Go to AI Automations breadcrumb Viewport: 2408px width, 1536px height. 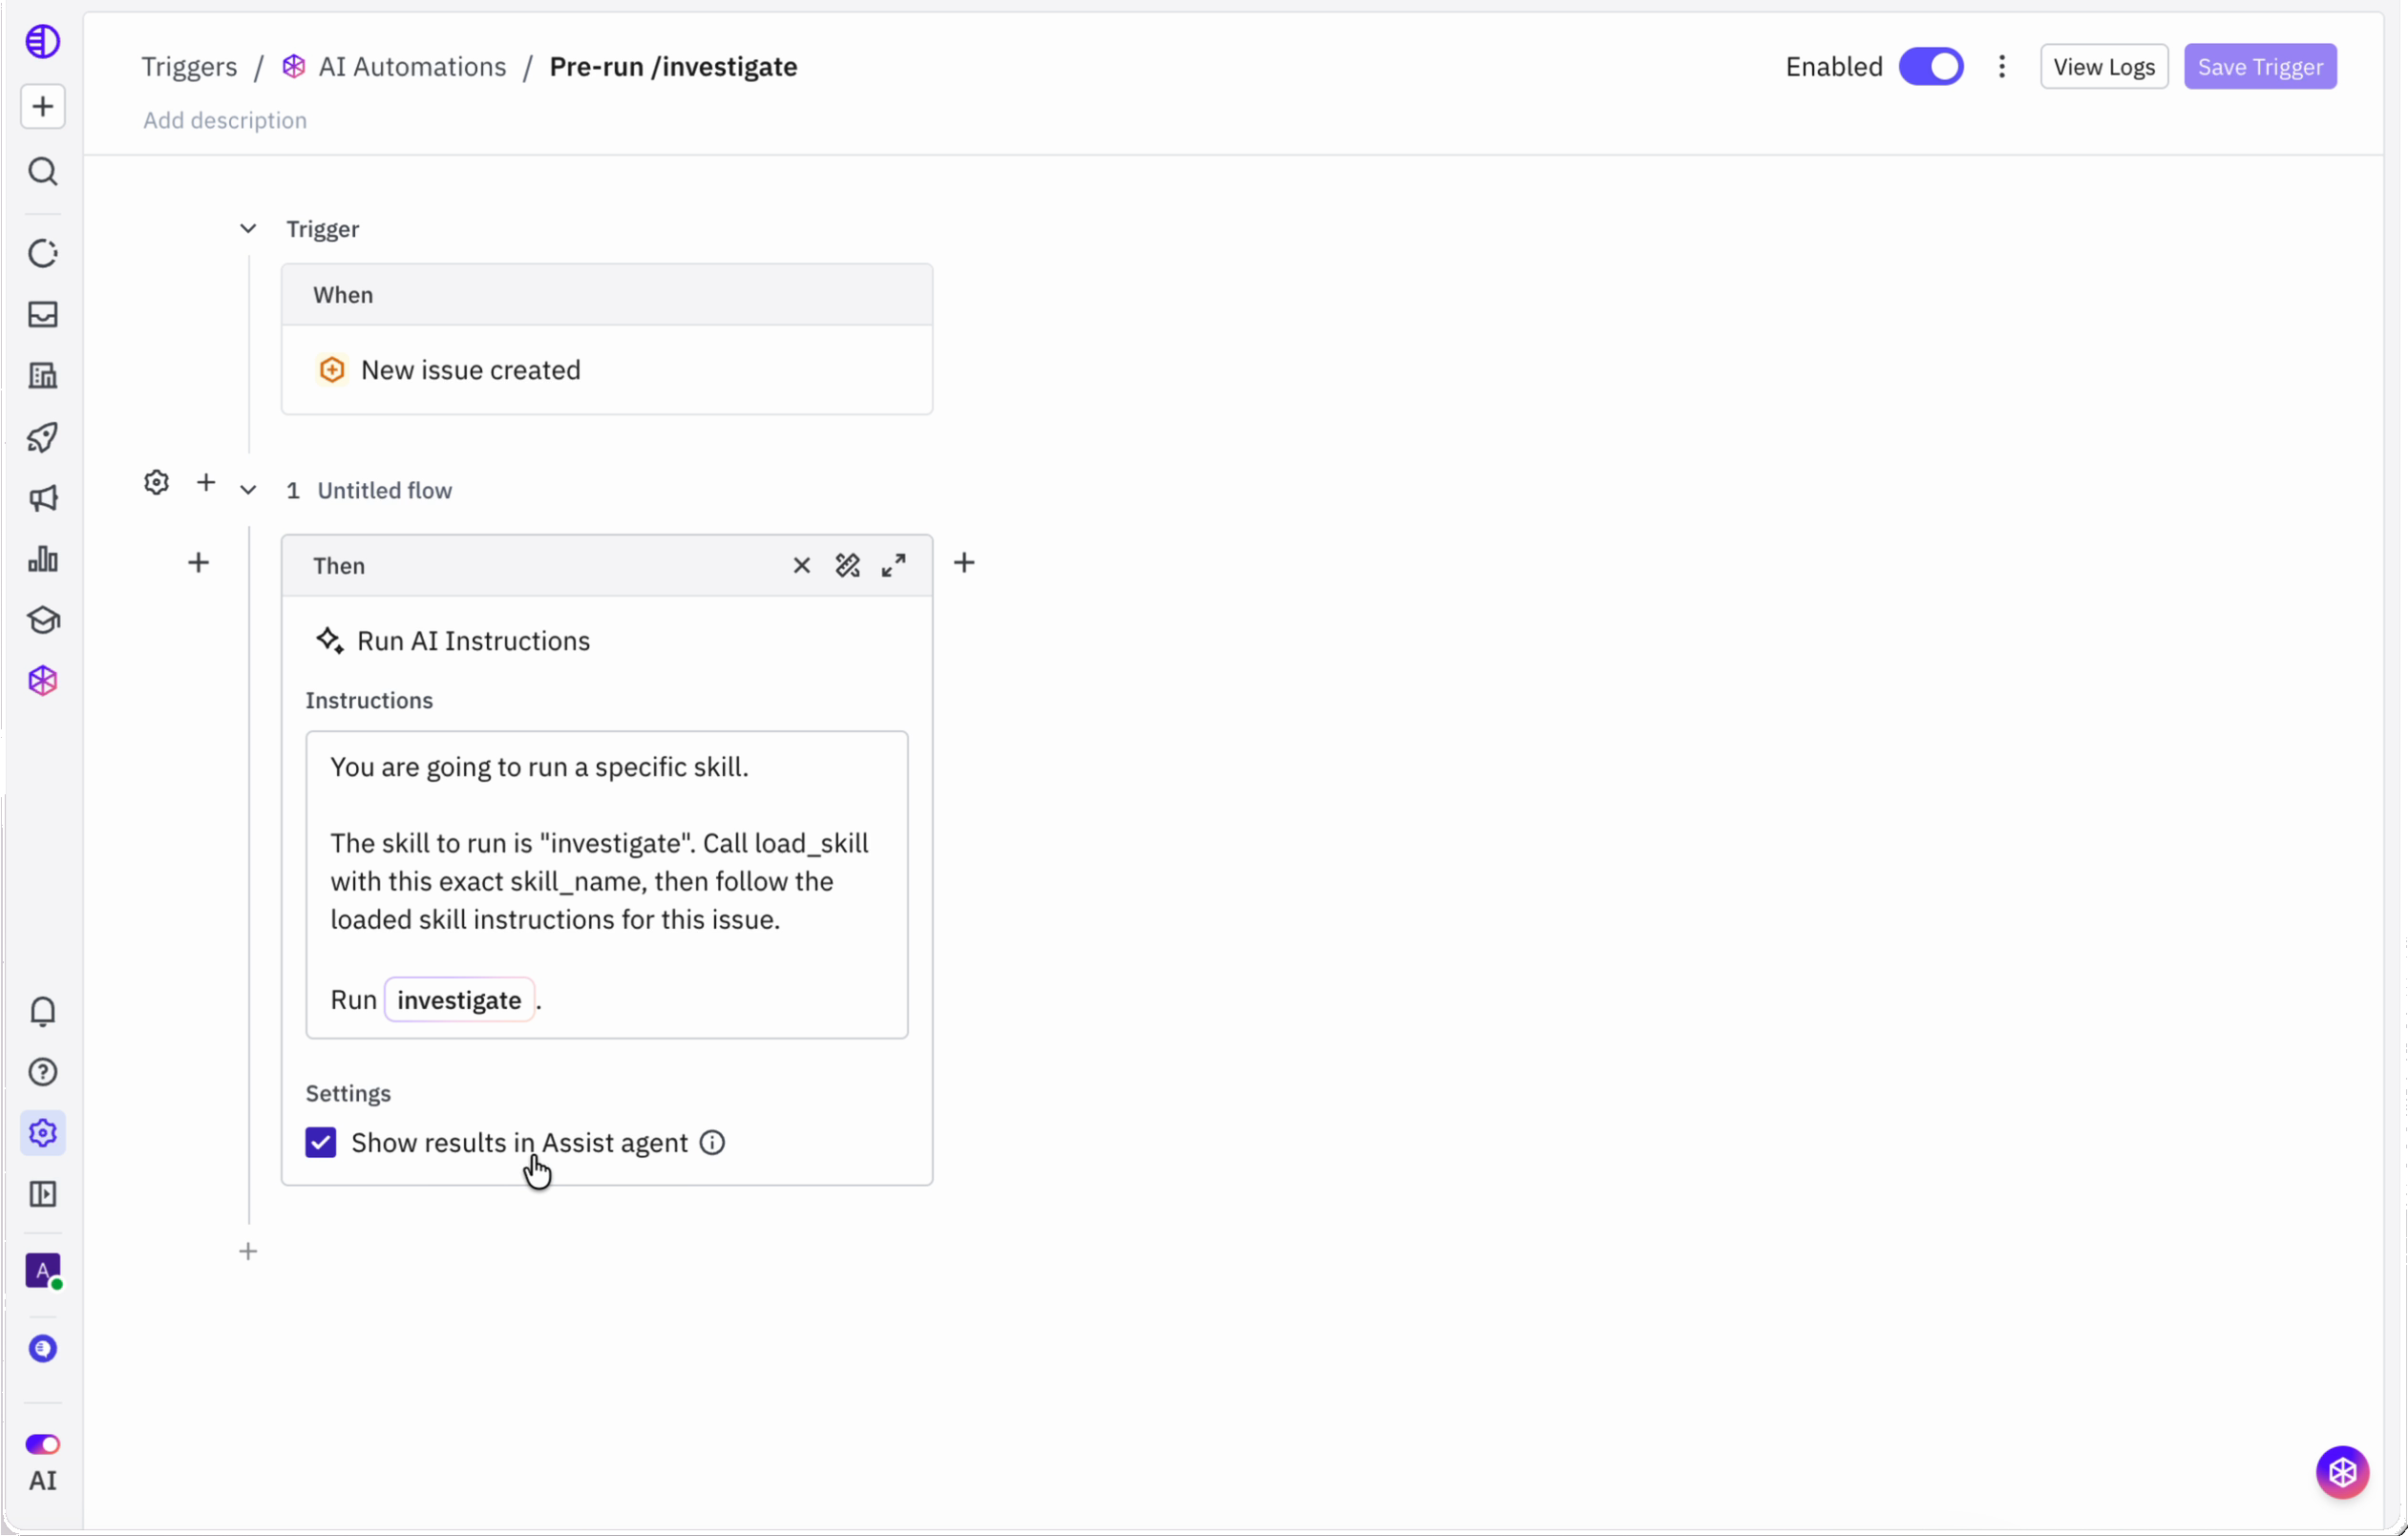[x=412, y=67]
